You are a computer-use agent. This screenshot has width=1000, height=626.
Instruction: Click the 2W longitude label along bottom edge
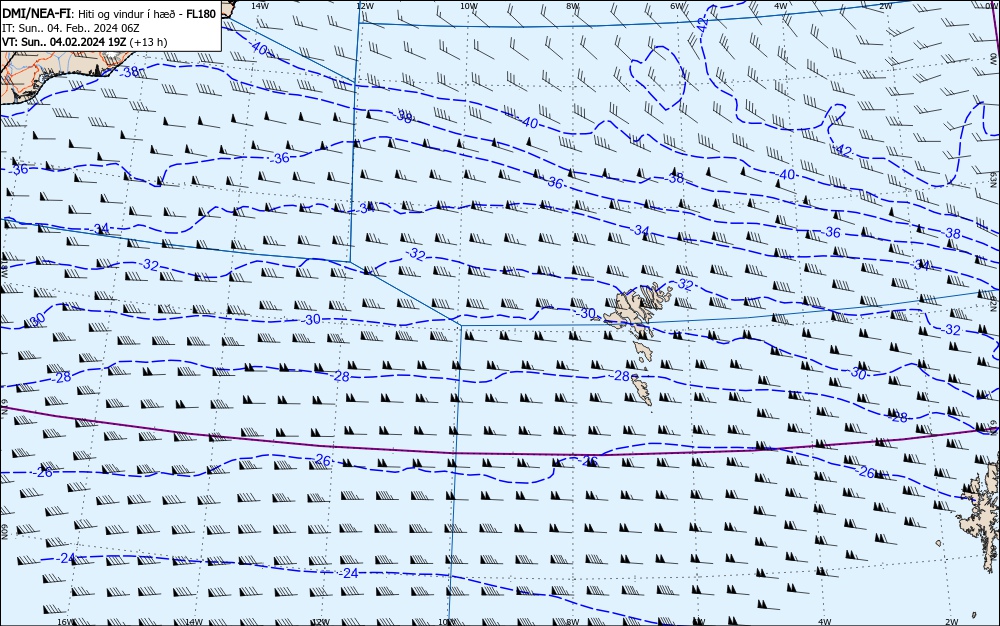click(x=952, y=622)
